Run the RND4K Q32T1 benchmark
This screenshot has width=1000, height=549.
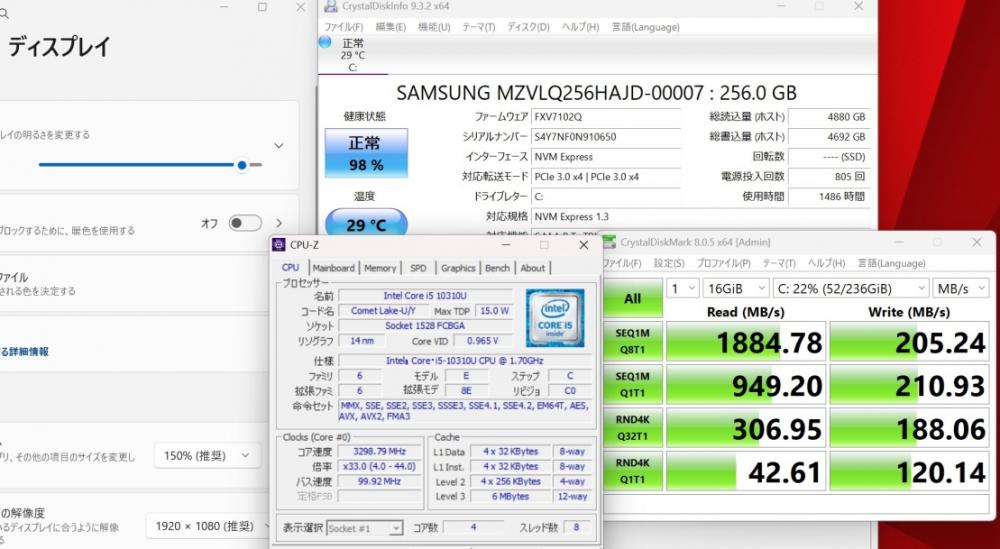pos(633,428)
